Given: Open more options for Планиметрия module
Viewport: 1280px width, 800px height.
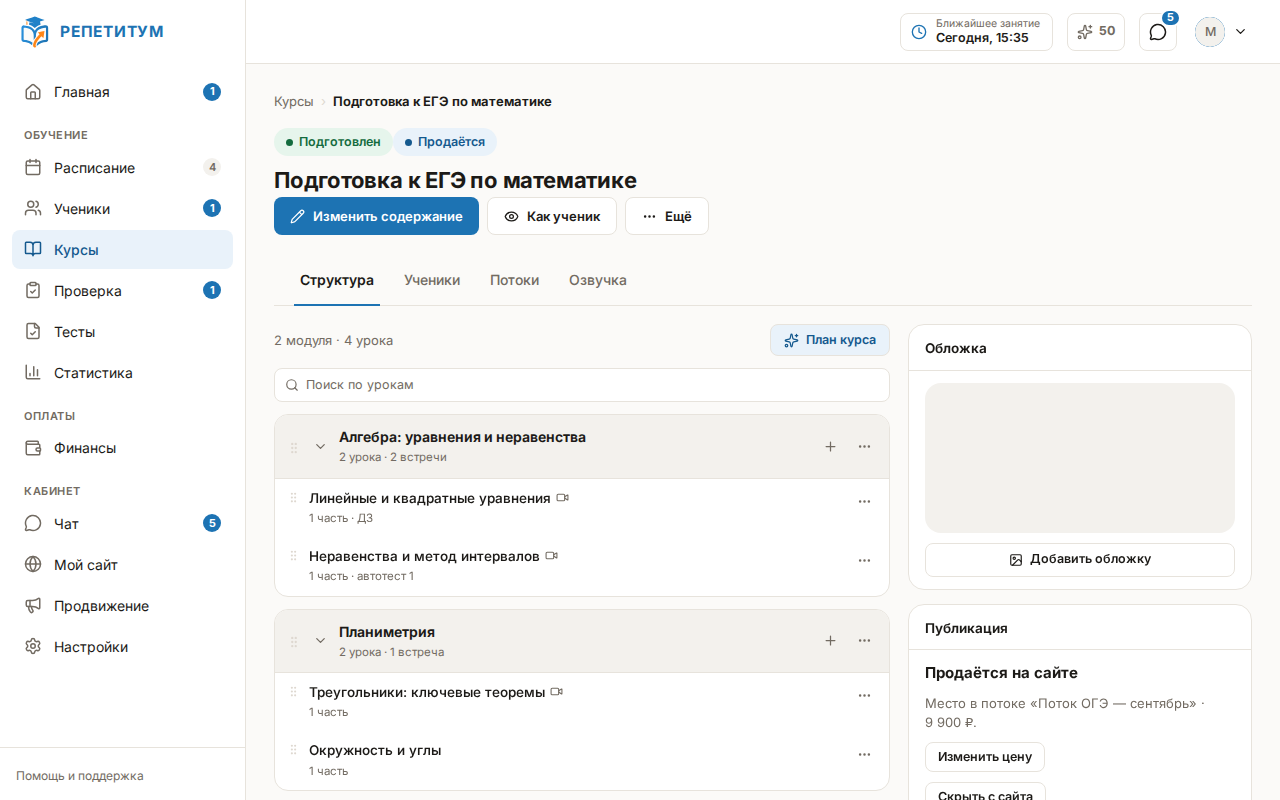Looking at the screenshot, I should (x=865, y=641).
